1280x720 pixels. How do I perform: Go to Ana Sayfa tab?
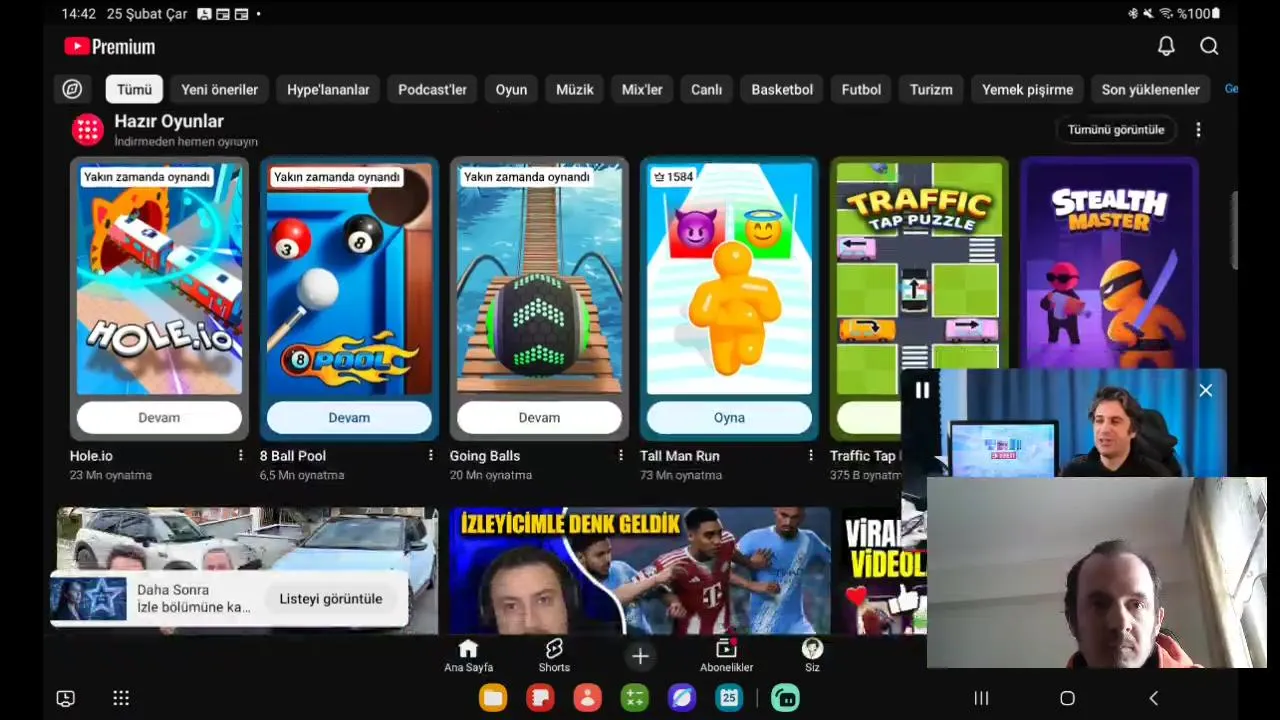[x=468, y=656]
